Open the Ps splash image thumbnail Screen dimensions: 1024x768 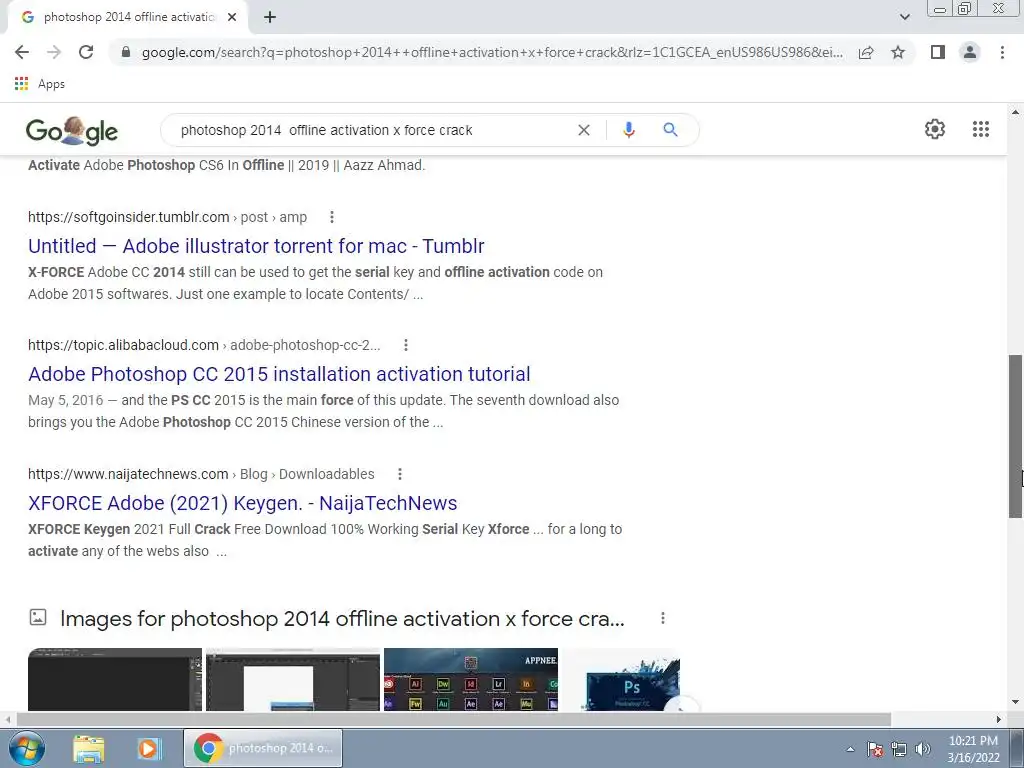[x=621, y=679]
